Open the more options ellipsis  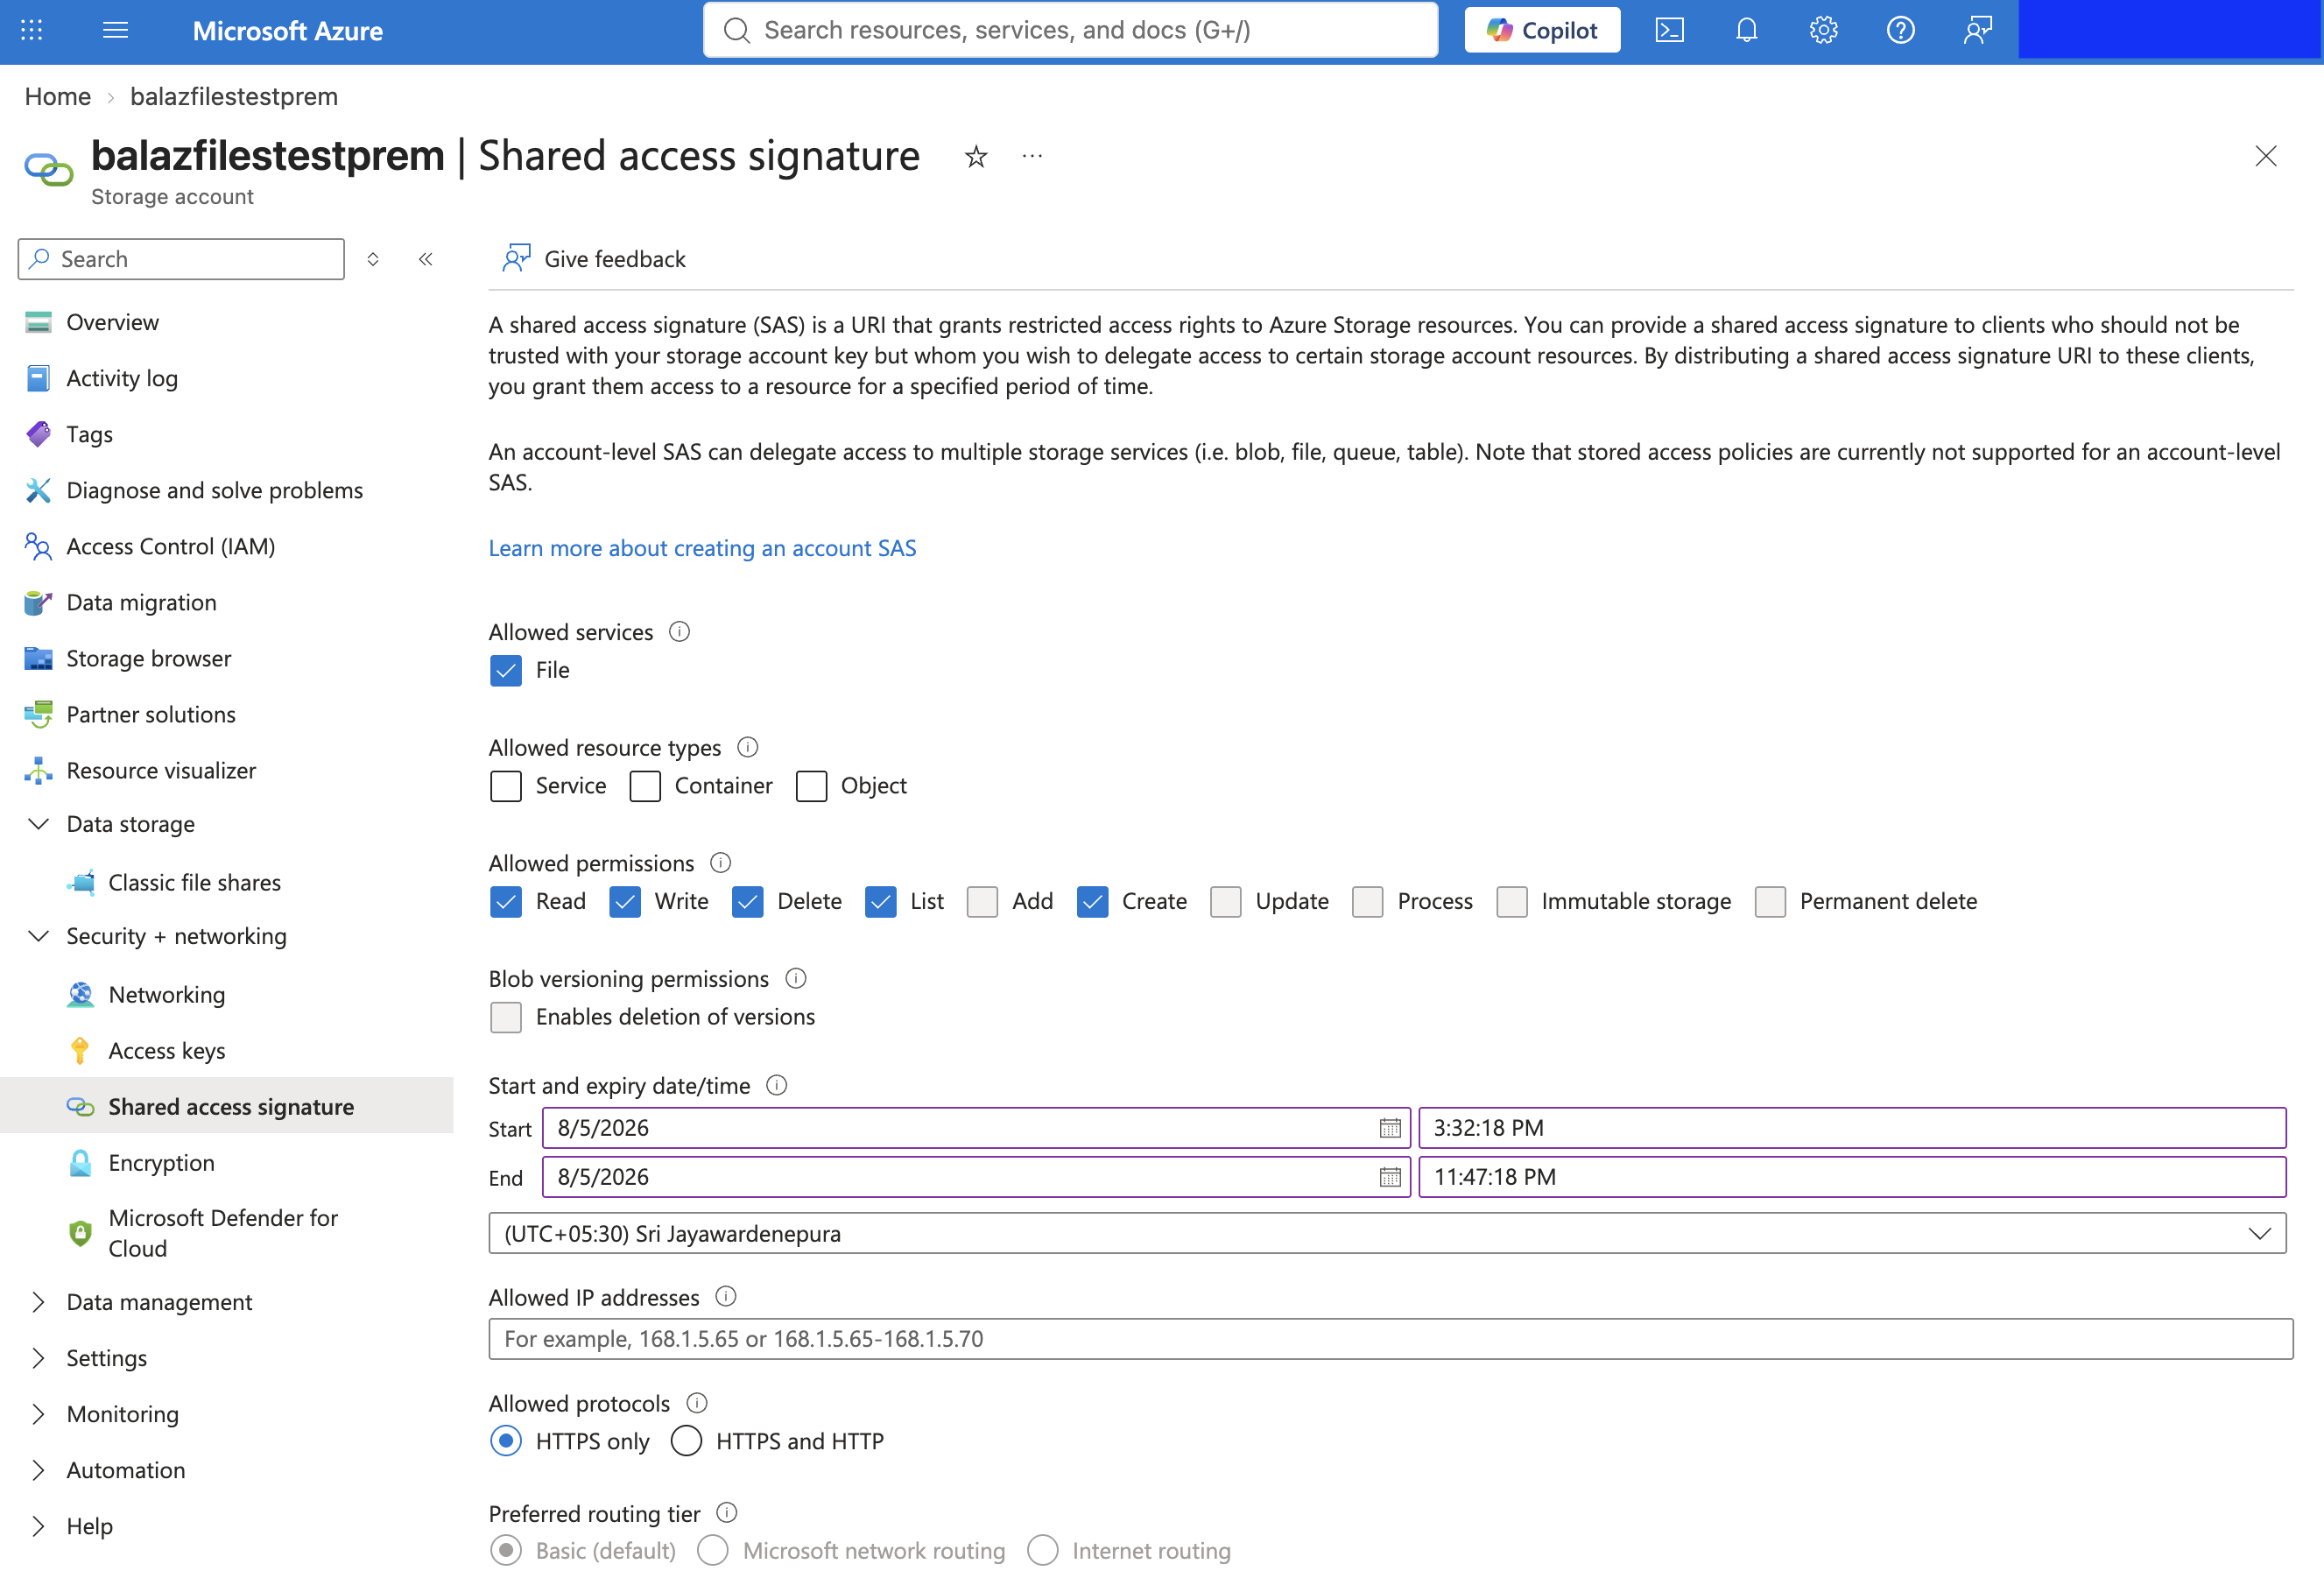(1032, 157)
